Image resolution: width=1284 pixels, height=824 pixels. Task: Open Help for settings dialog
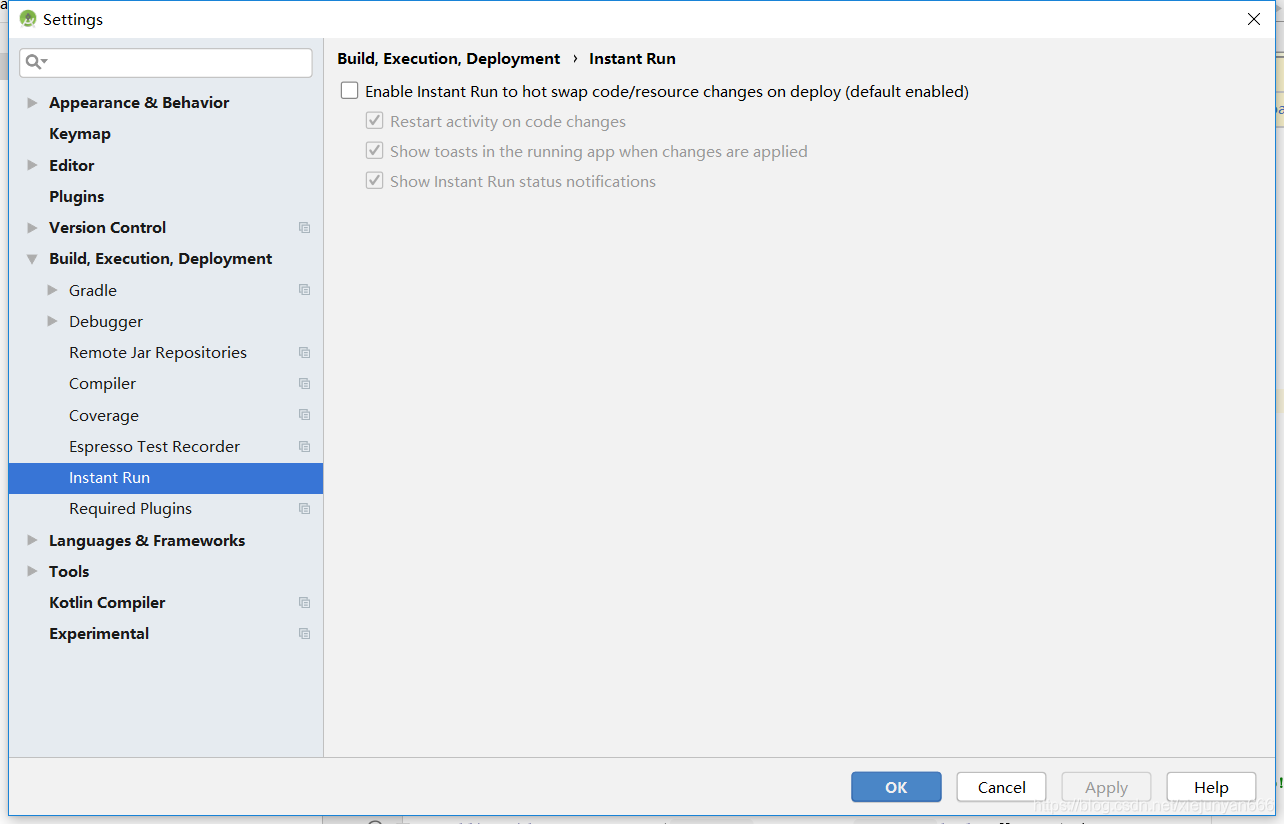1211,787
